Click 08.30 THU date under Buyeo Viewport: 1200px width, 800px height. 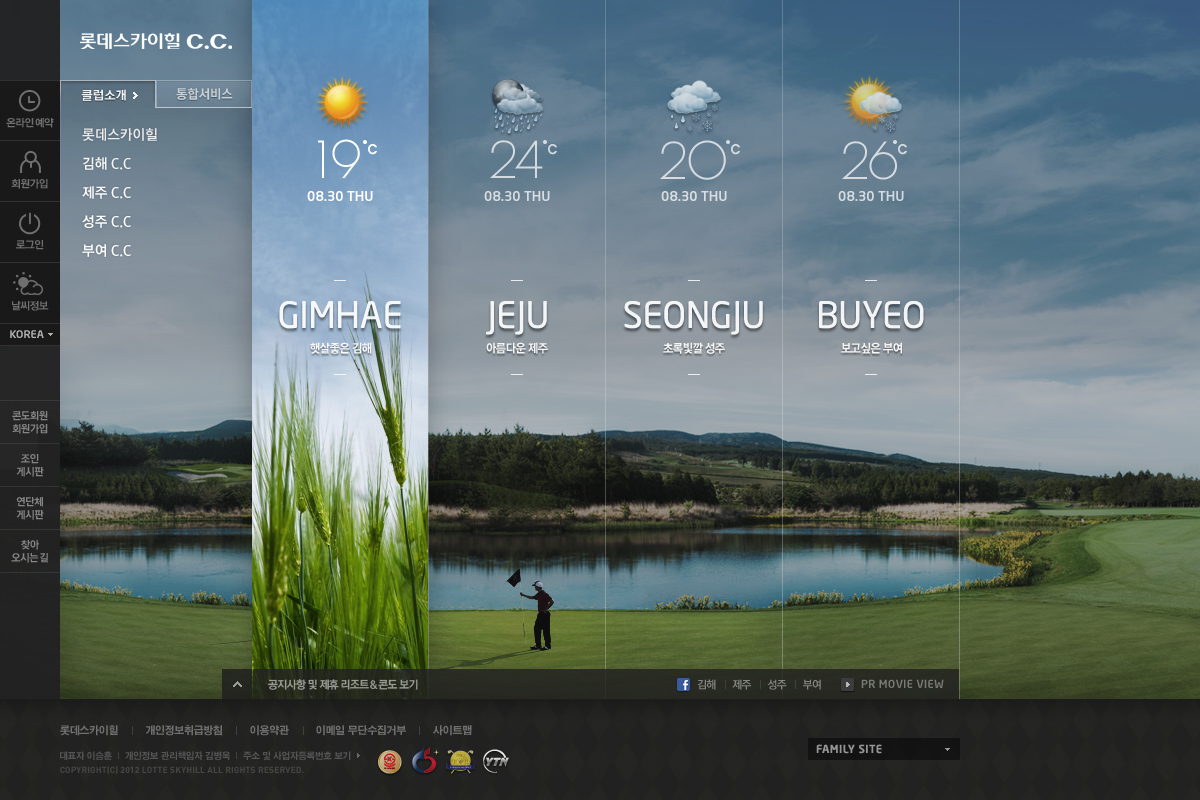(x=871, y=196)
